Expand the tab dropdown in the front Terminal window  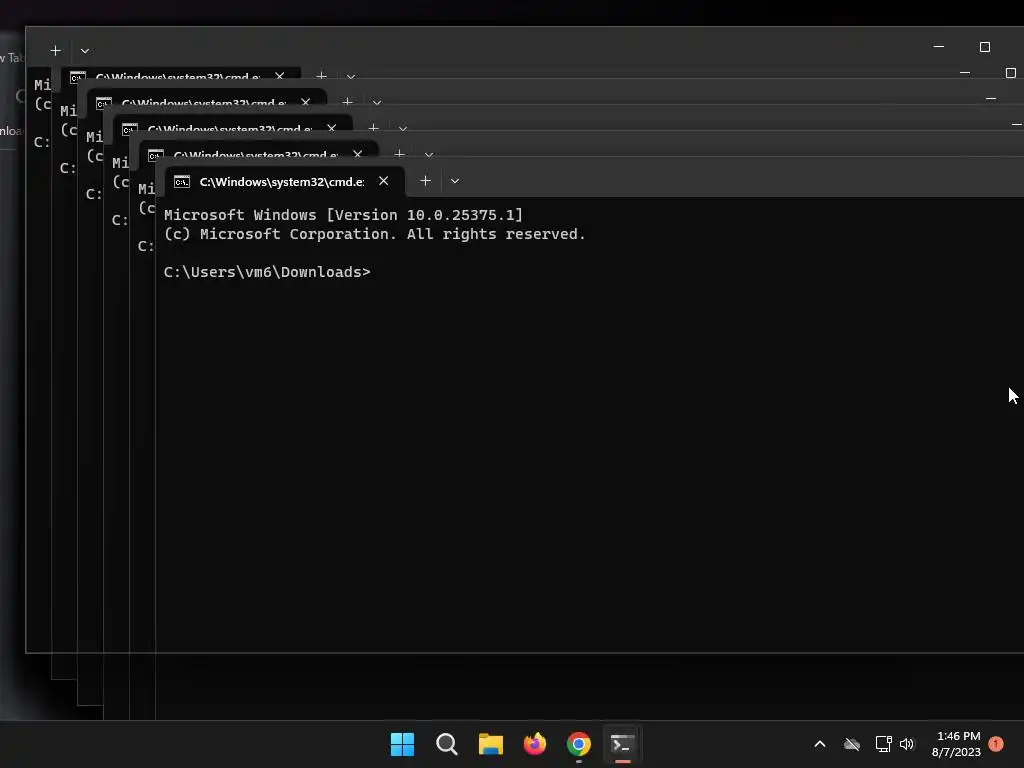click(455, 181)
